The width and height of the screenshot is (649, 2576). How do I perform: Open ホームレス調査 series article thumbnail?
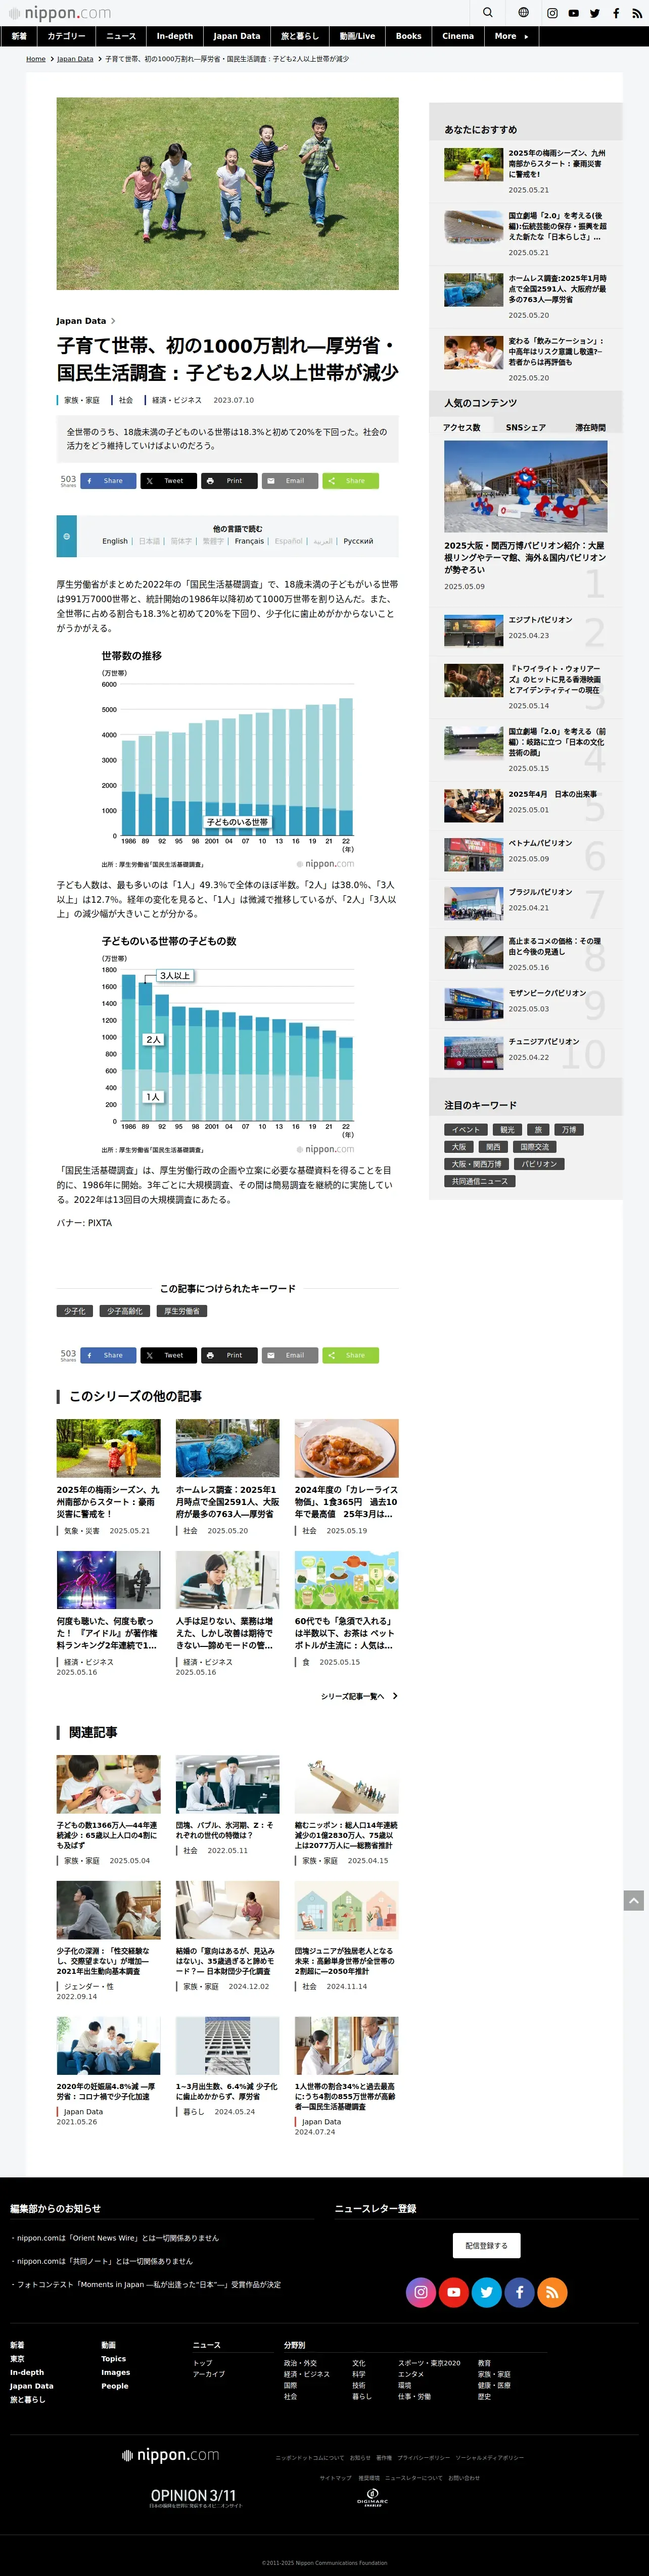point(228,1448)
